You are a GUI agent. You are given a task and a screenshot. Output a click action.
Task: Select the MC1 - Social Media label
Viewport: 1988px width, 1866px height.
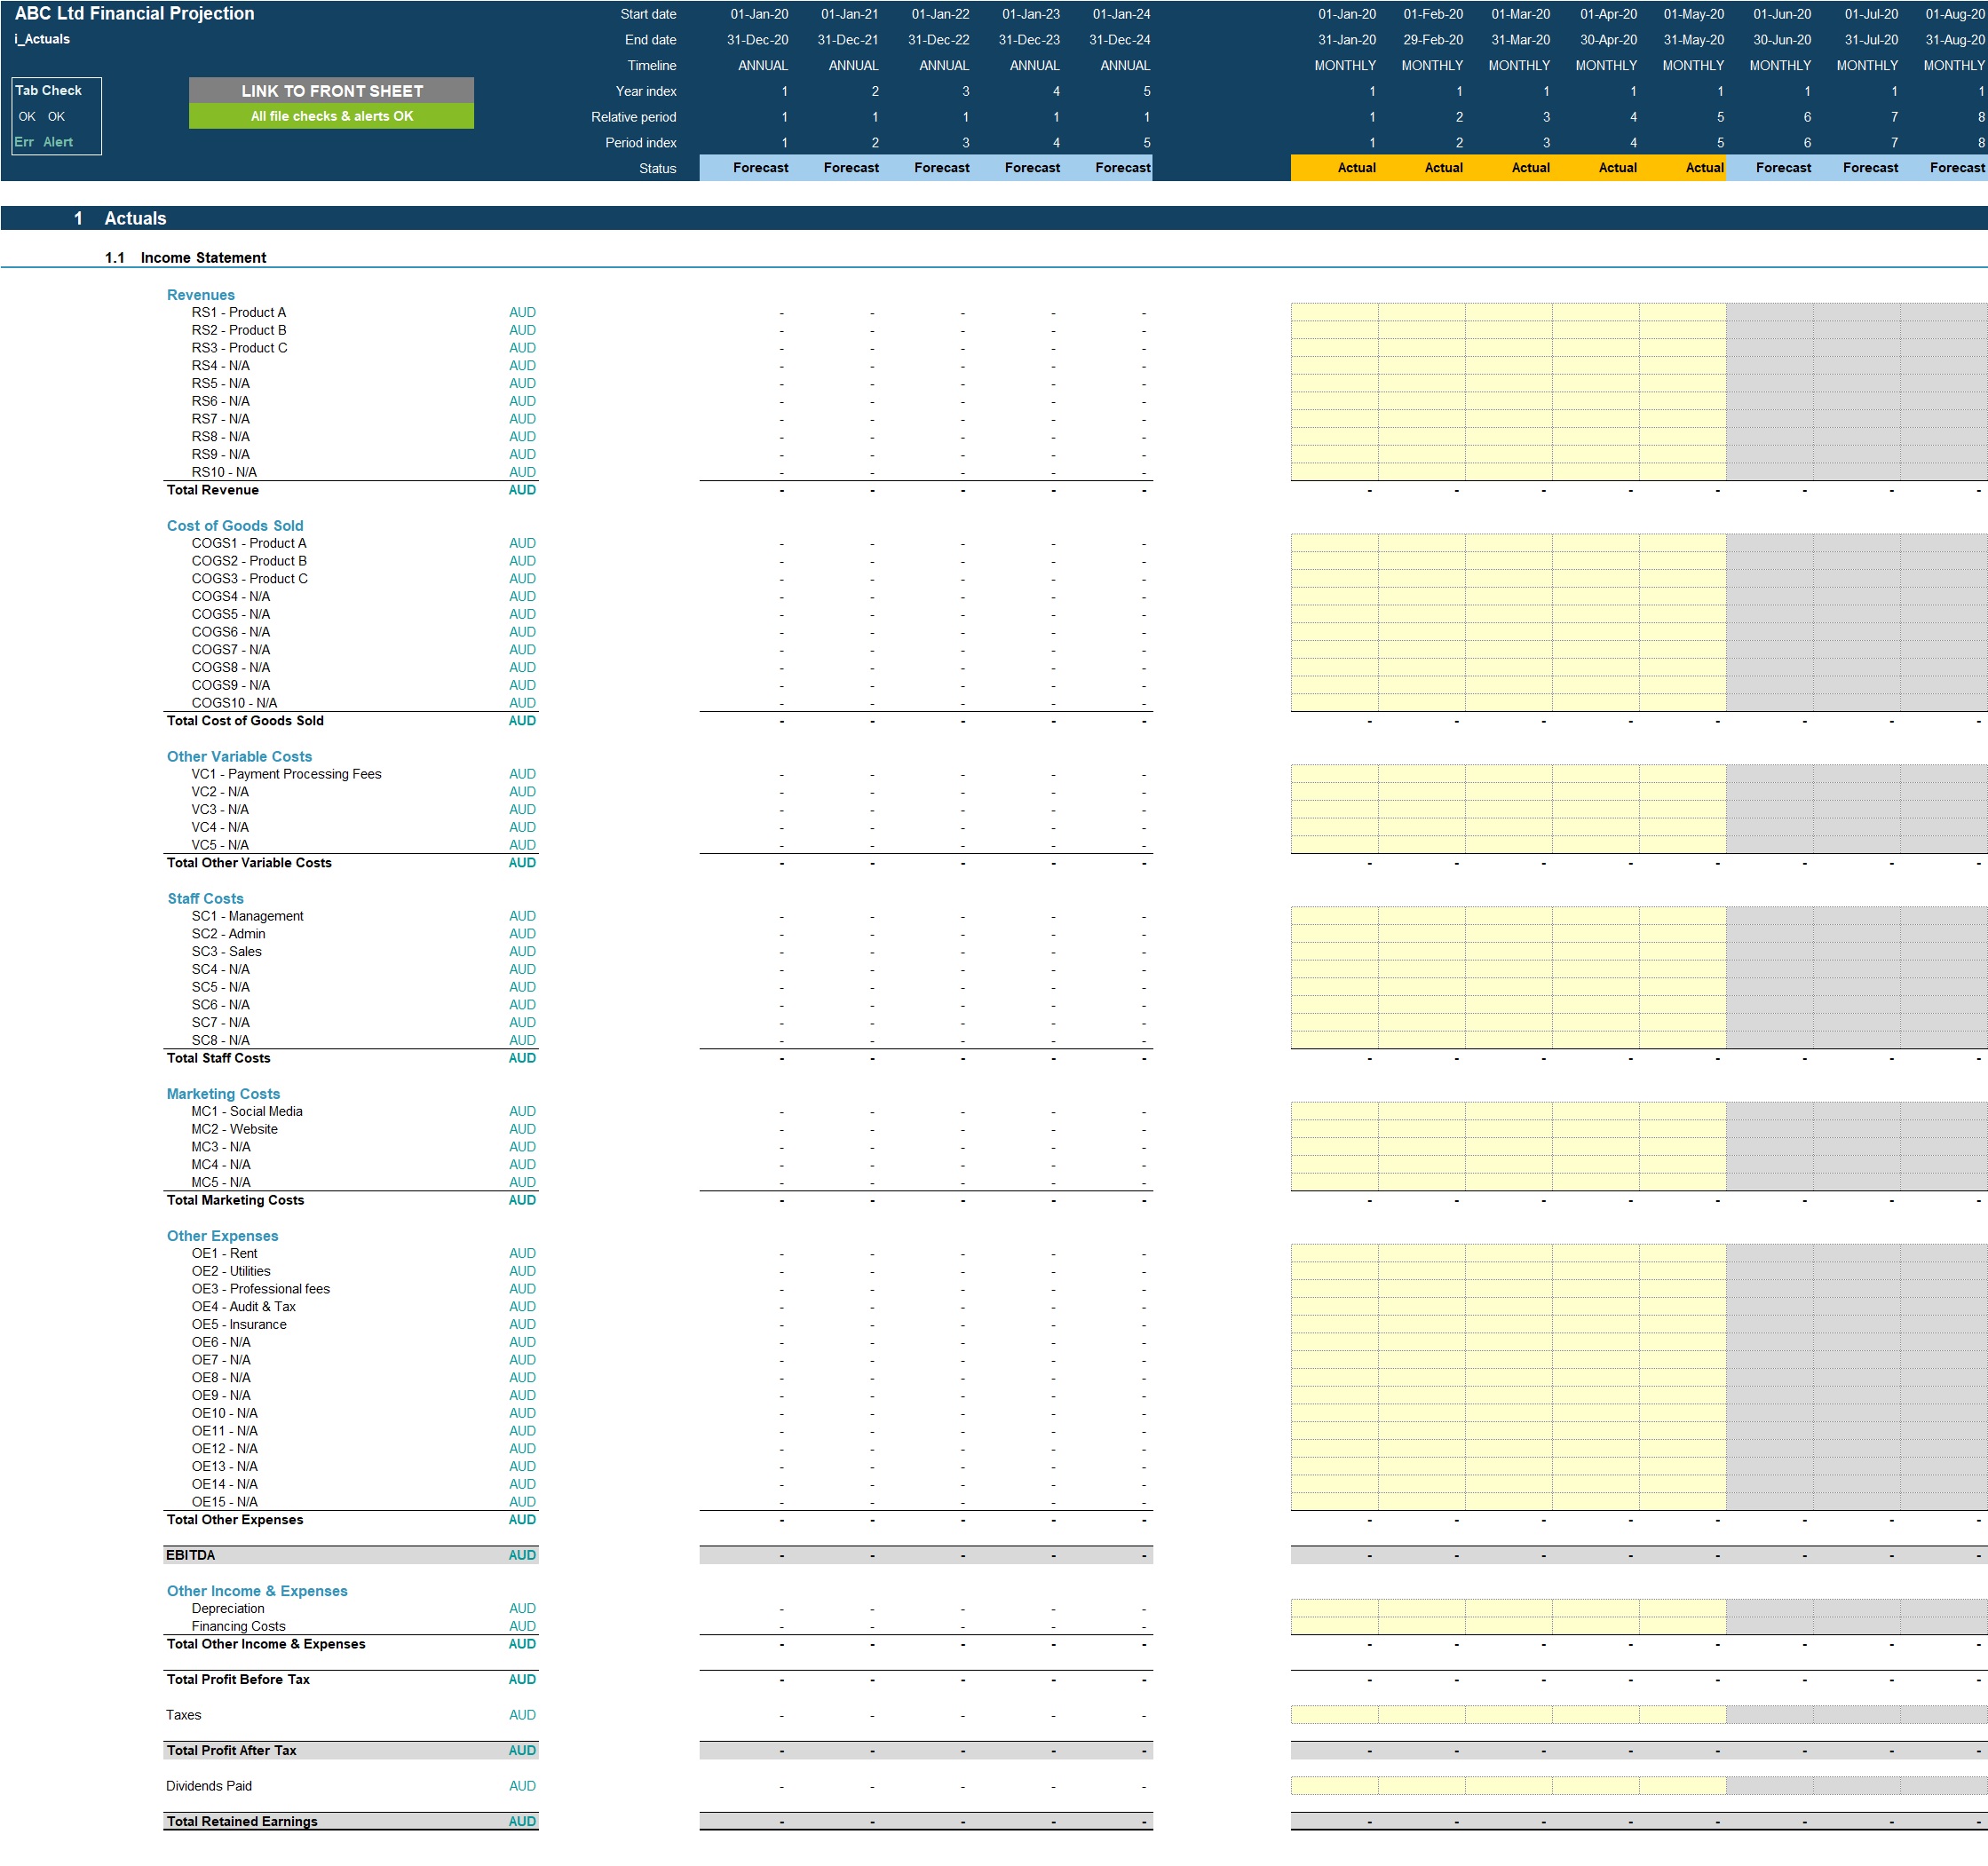click(x=247, y=1111)
